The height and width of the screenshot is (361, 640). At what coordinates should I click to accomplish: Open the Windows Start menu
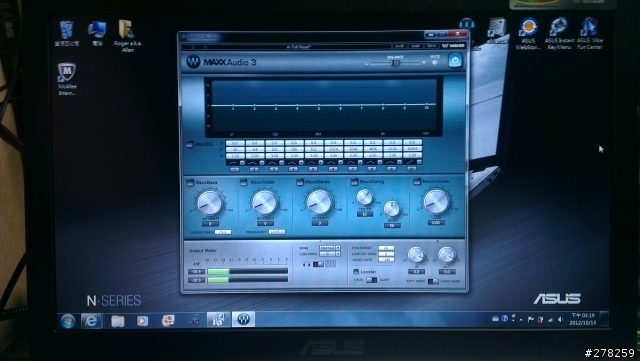pyautogui.click(x=68, y=321)
